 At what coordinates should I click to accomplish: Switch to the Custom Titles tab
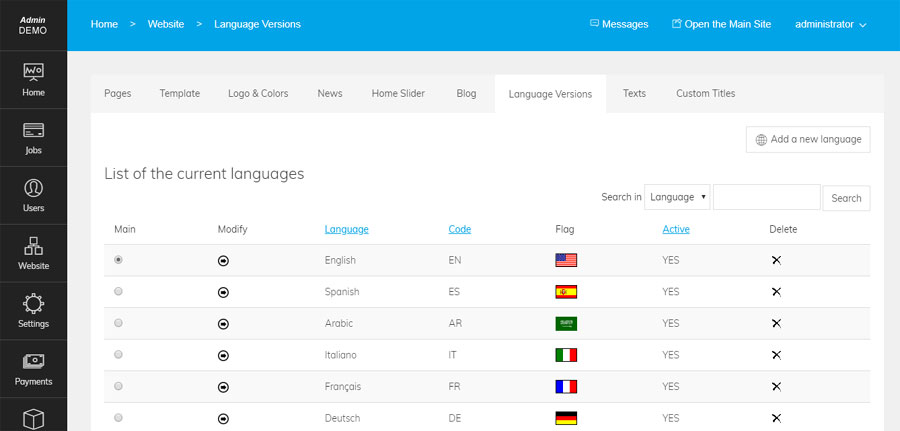click(x=705, y=94)
